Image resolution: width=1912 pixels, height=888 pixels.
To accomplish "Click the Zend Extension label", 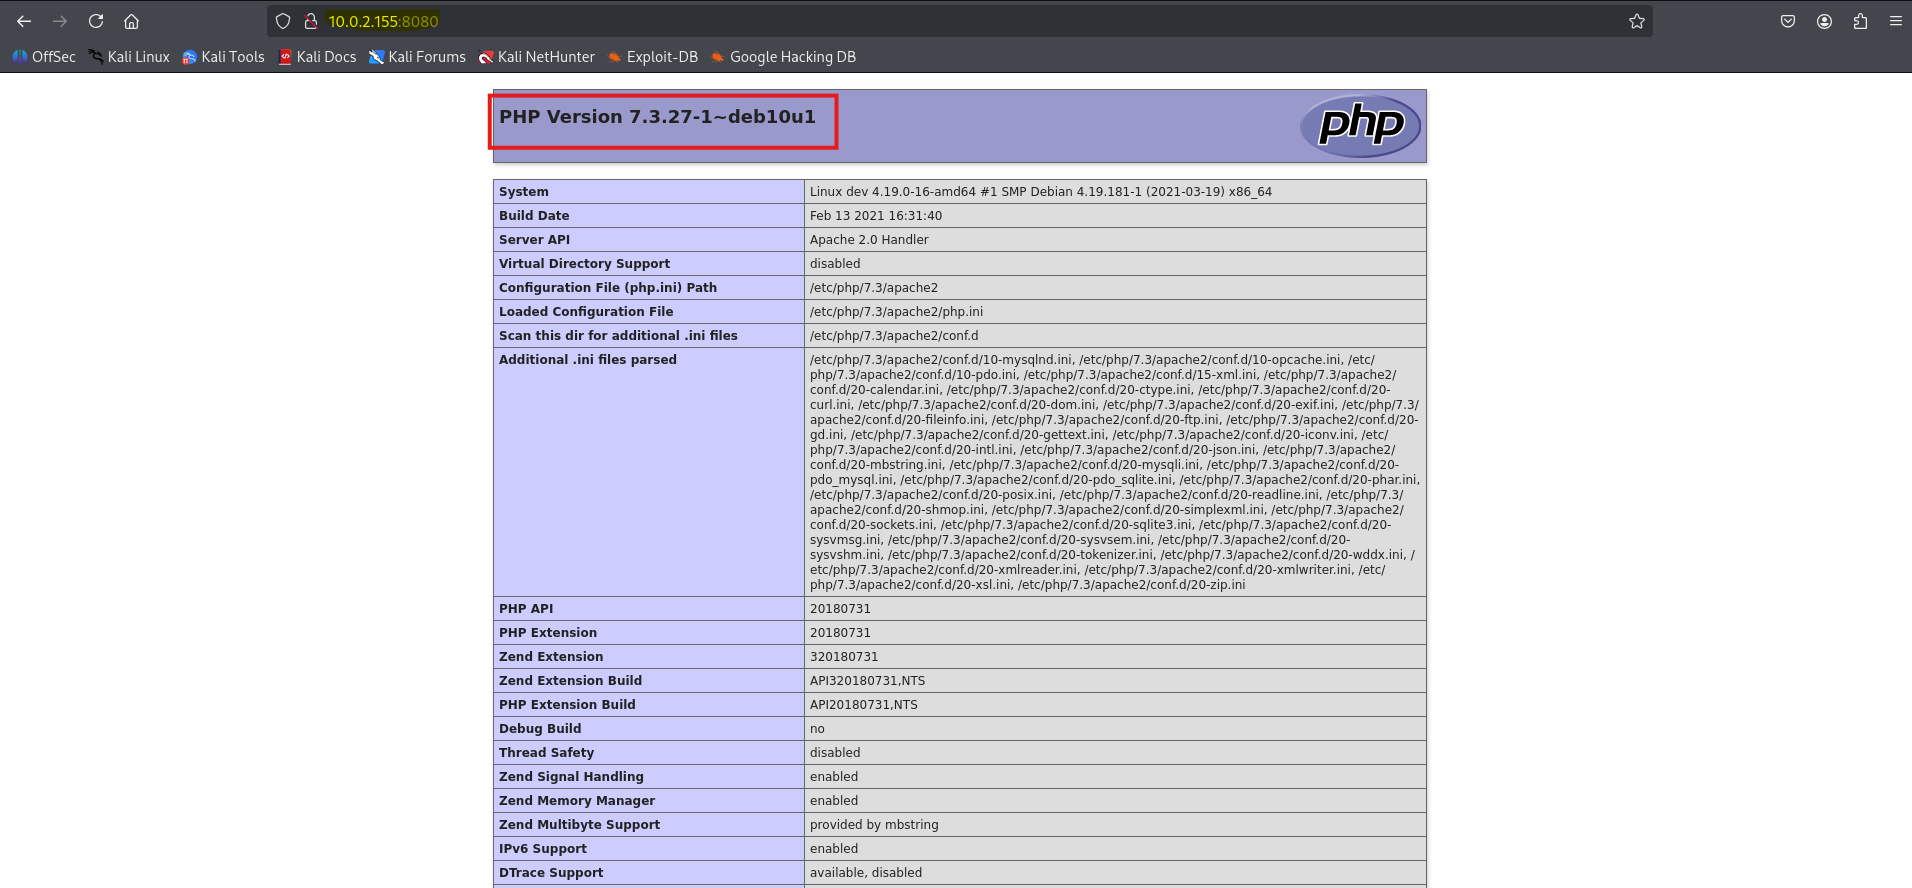I will click(551, 657).
